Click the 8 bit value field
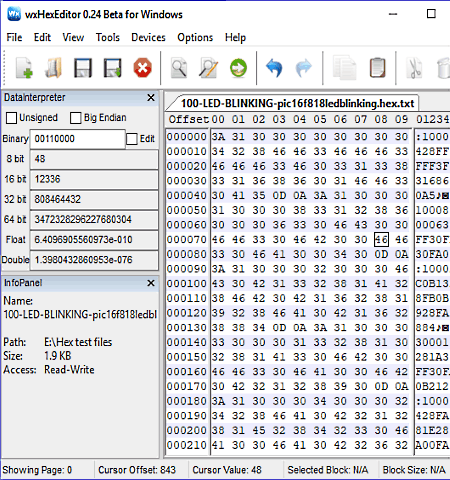 (94, 159)
